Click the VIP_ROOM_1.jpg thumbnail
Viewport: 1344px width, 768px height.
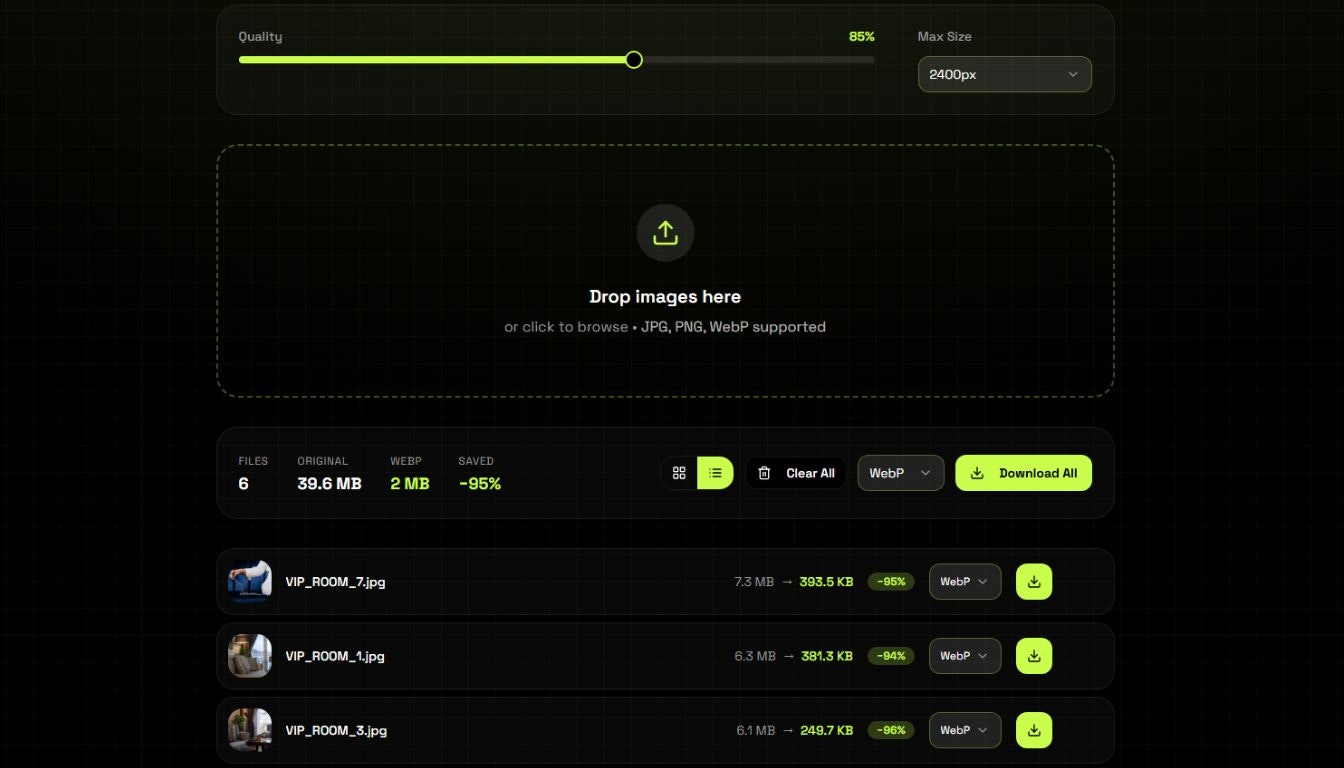tap(249, 656)
